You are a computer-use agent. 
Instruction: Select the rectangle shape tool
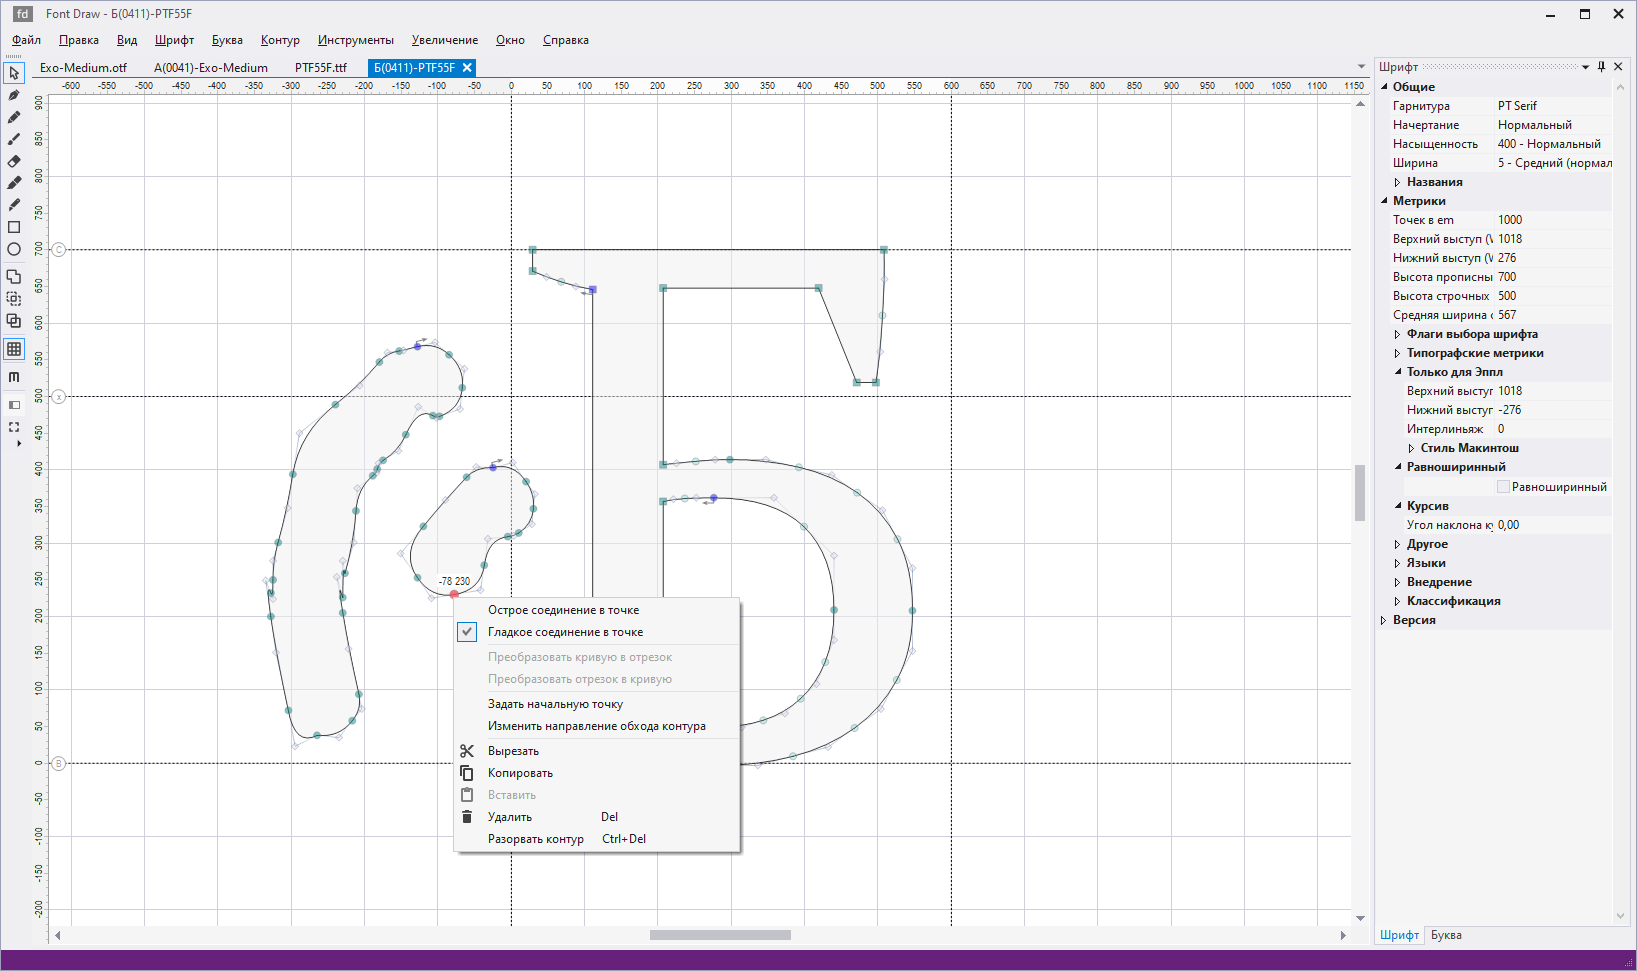(14, 227)
